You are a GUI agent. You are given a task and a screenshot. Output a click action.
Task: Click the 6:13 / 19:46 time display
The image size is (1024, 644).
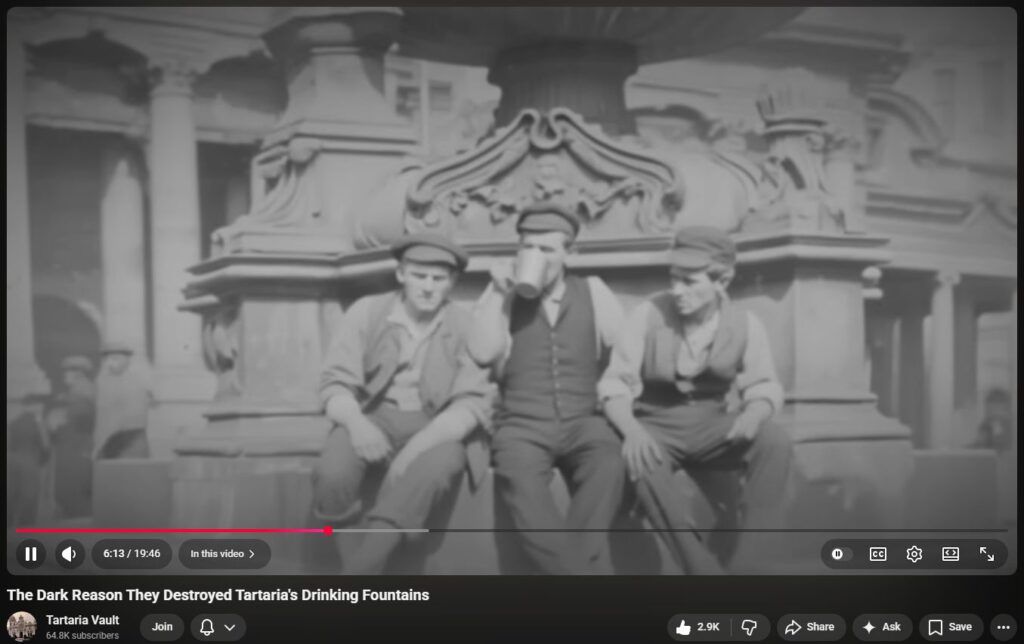[x=131, y=554]
